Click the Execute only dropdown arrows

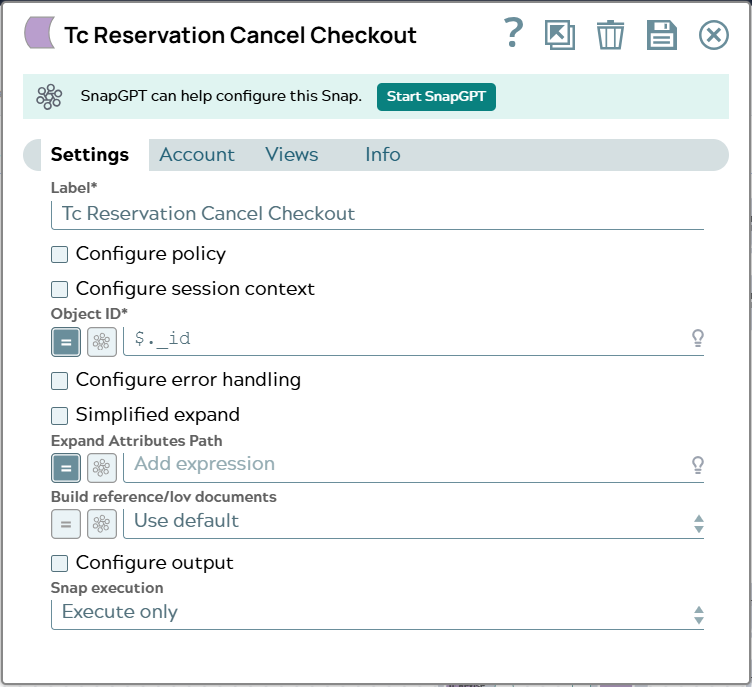699,615
